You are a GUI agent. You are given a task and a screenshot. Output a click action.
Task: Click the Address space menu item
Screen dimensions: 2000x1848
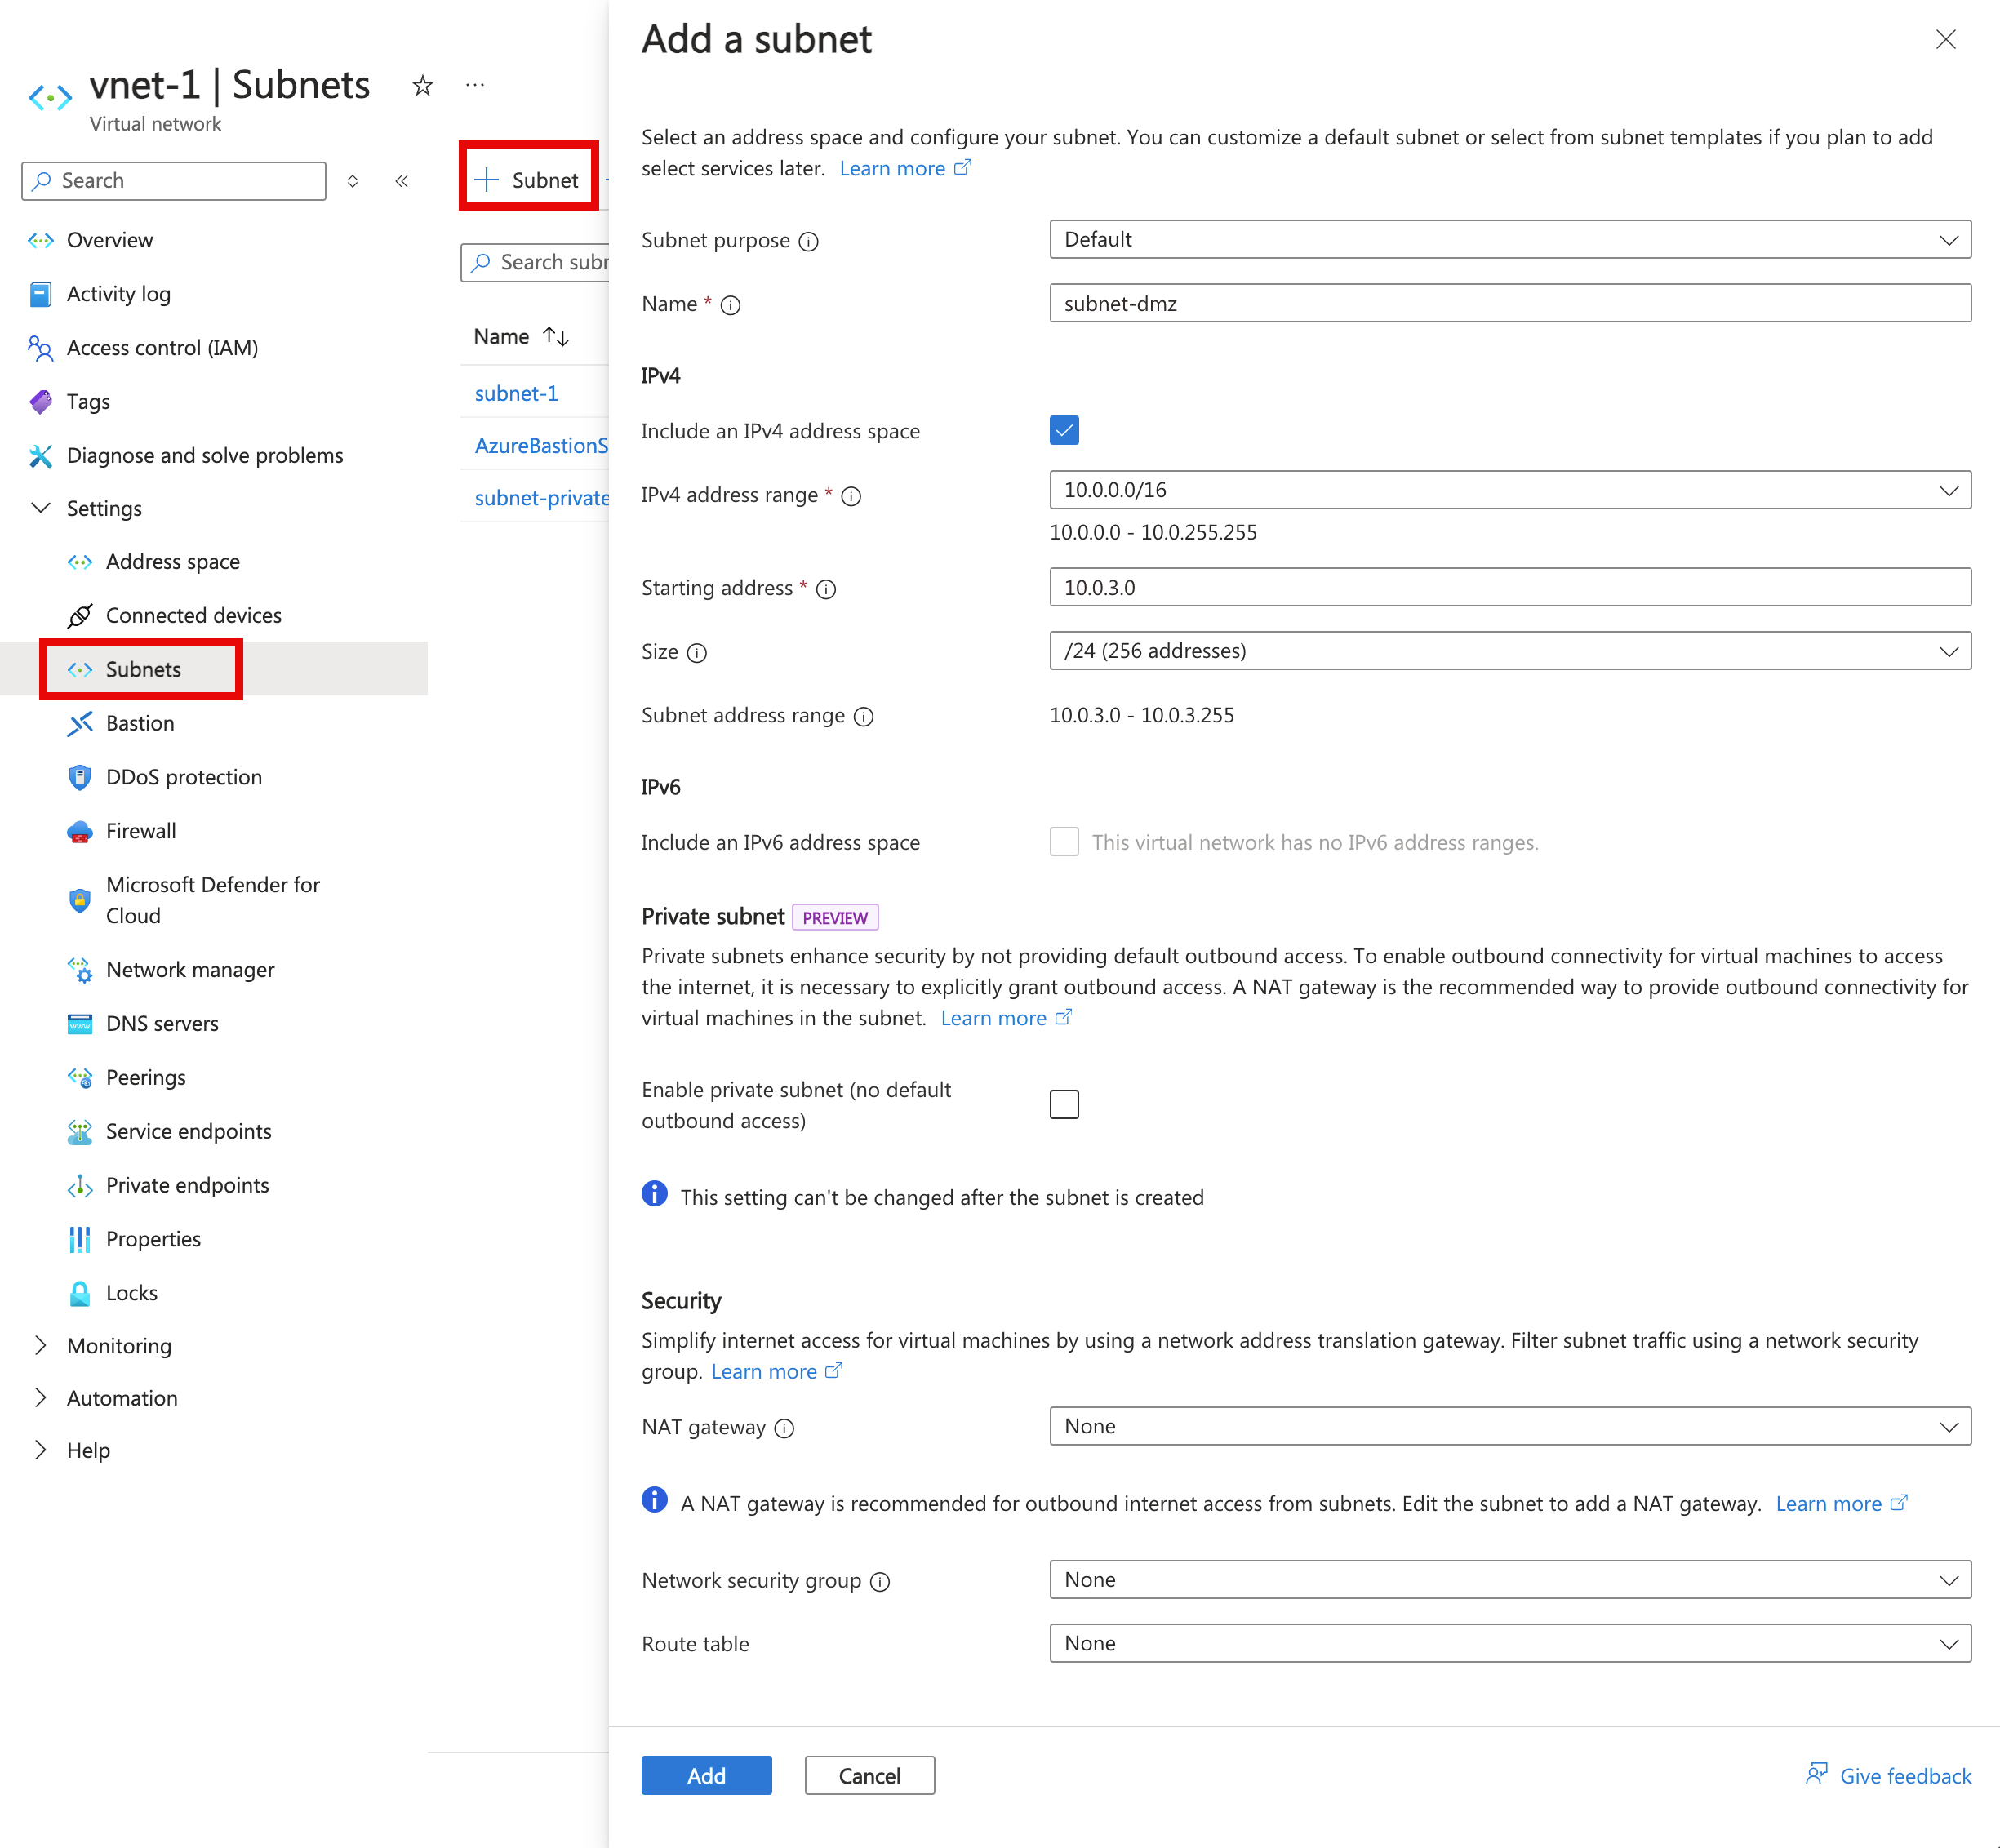[x=172, y=561]
